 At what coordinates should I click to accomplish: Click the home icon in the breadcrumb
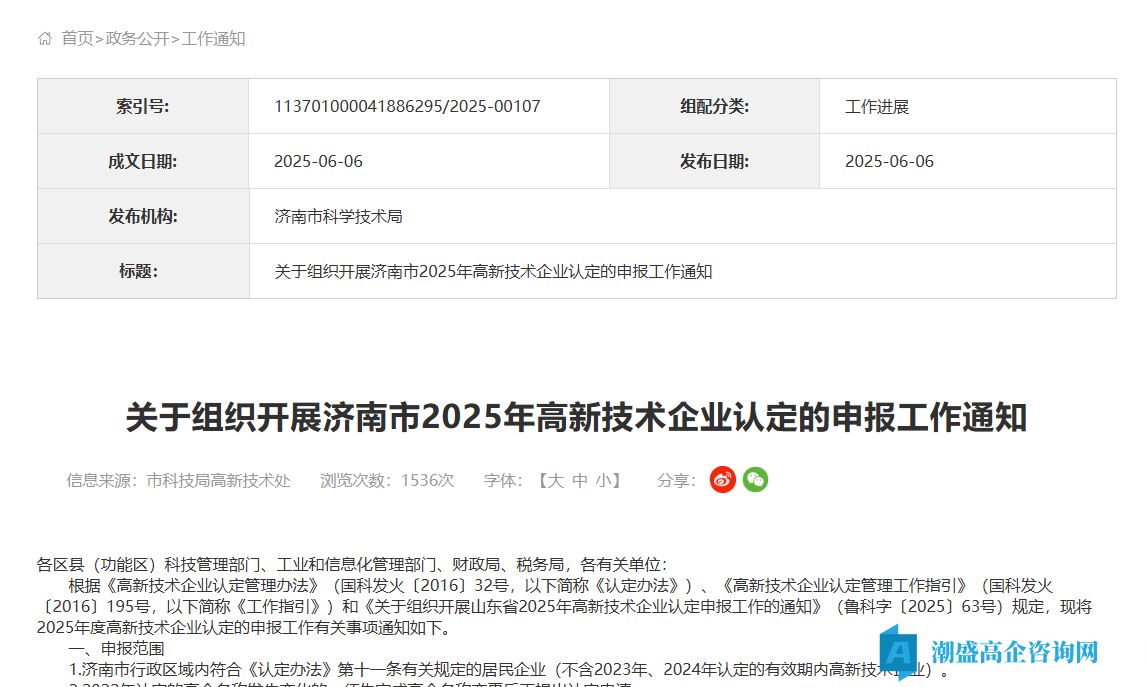(44, 39)
